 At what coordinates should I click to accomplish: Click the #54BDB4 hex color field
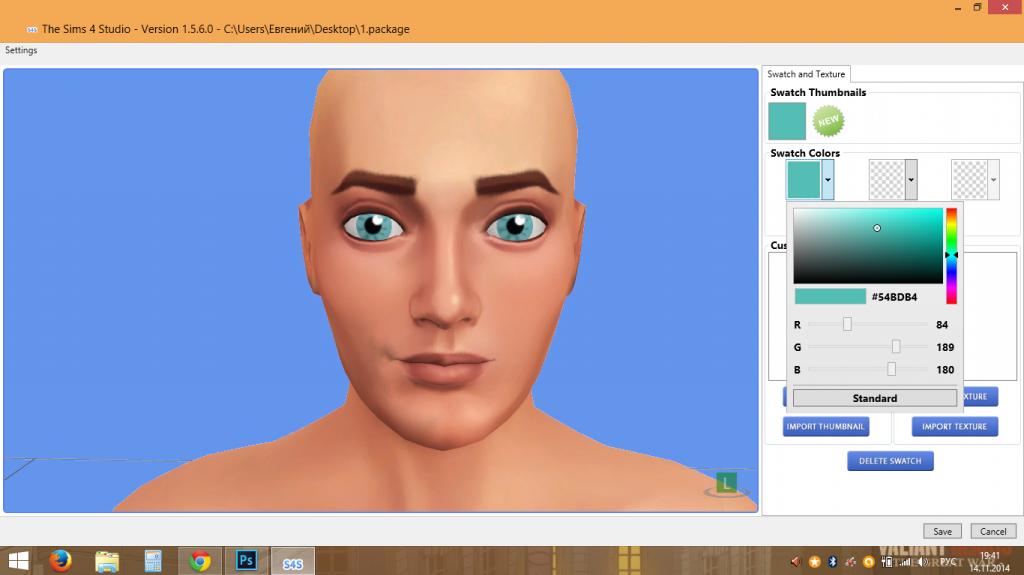pos(894,297)
